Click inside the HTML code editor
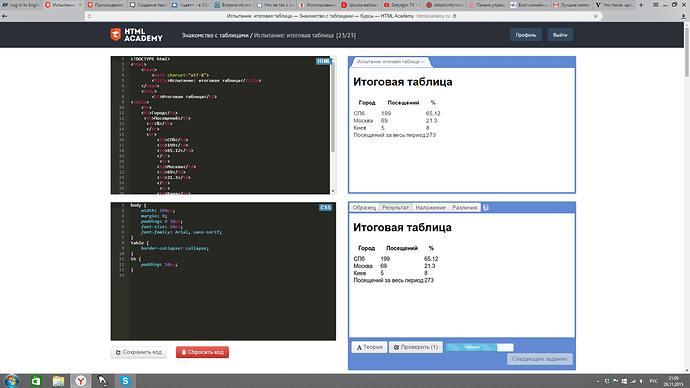 click(220, 125)
